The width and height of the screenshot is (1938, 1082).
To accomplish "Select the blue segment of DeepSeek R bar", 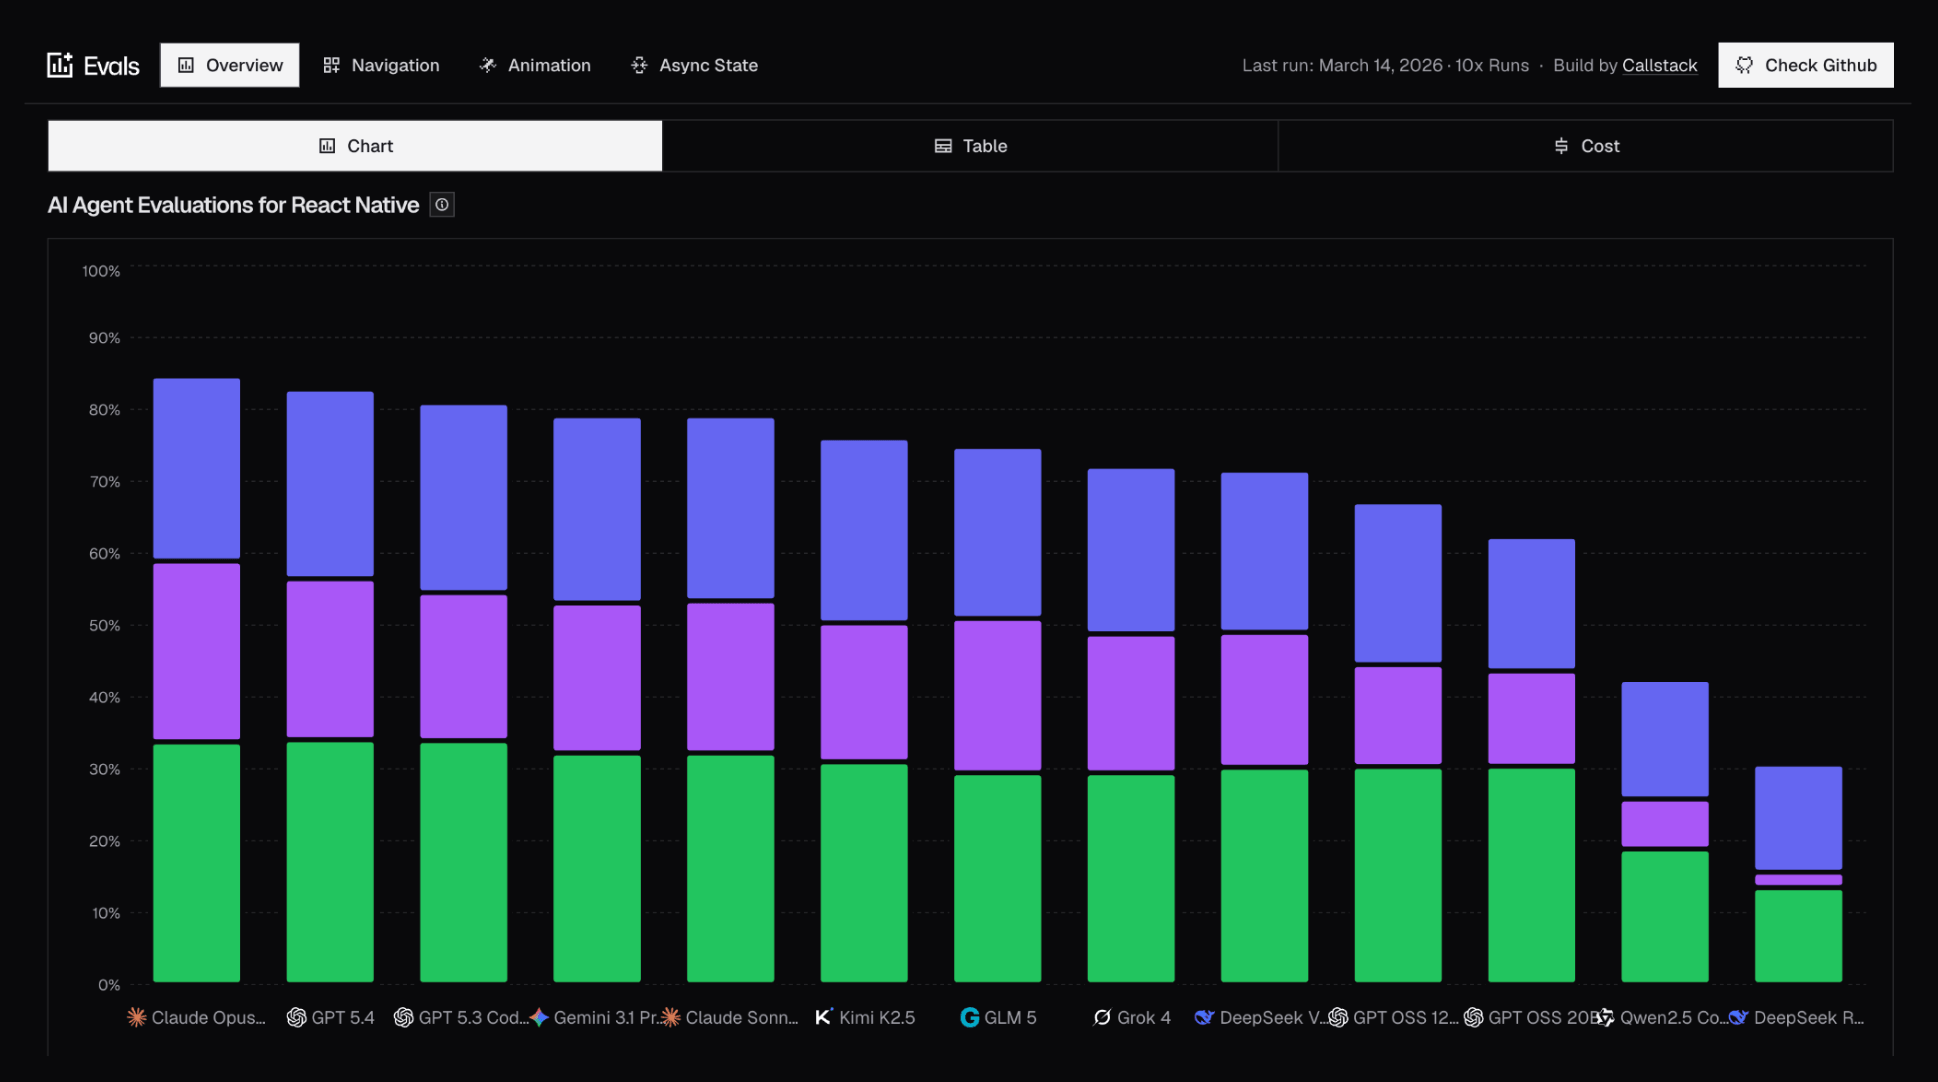I will pos(1799,818).
